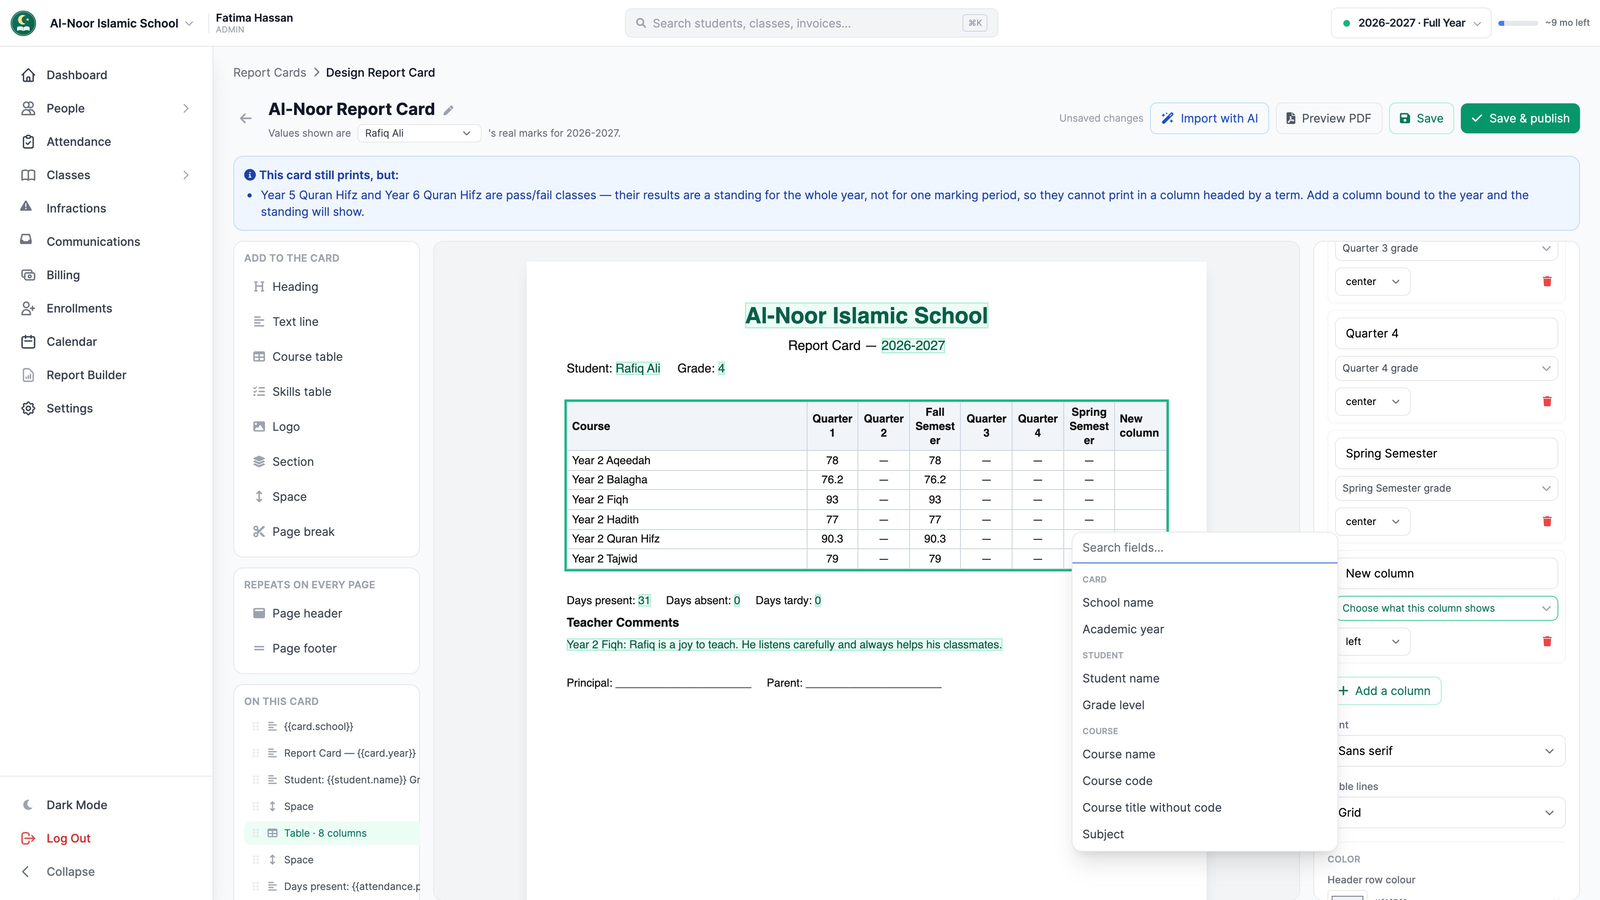Viewport: 1600px width, 900px height.
Task: Open the Rafiq Ali student dropdown
Action: 419,133
